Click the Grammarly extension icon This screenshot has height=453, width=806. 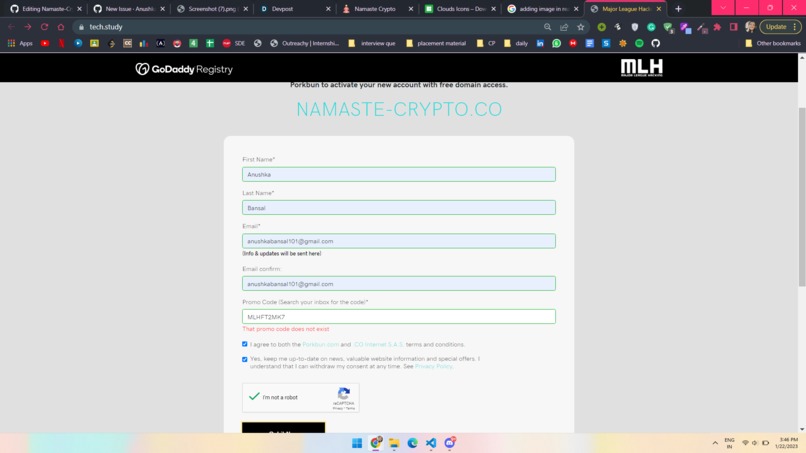(x=651, y=27)
